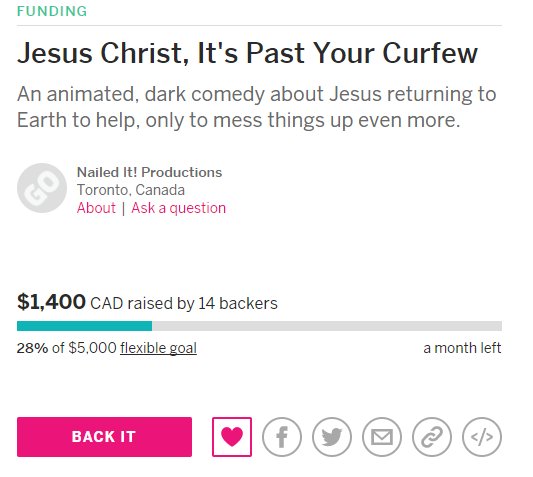This screenshot has height=477, width=533.
Task: Click the 14 backers text
Action: point(238,303)
